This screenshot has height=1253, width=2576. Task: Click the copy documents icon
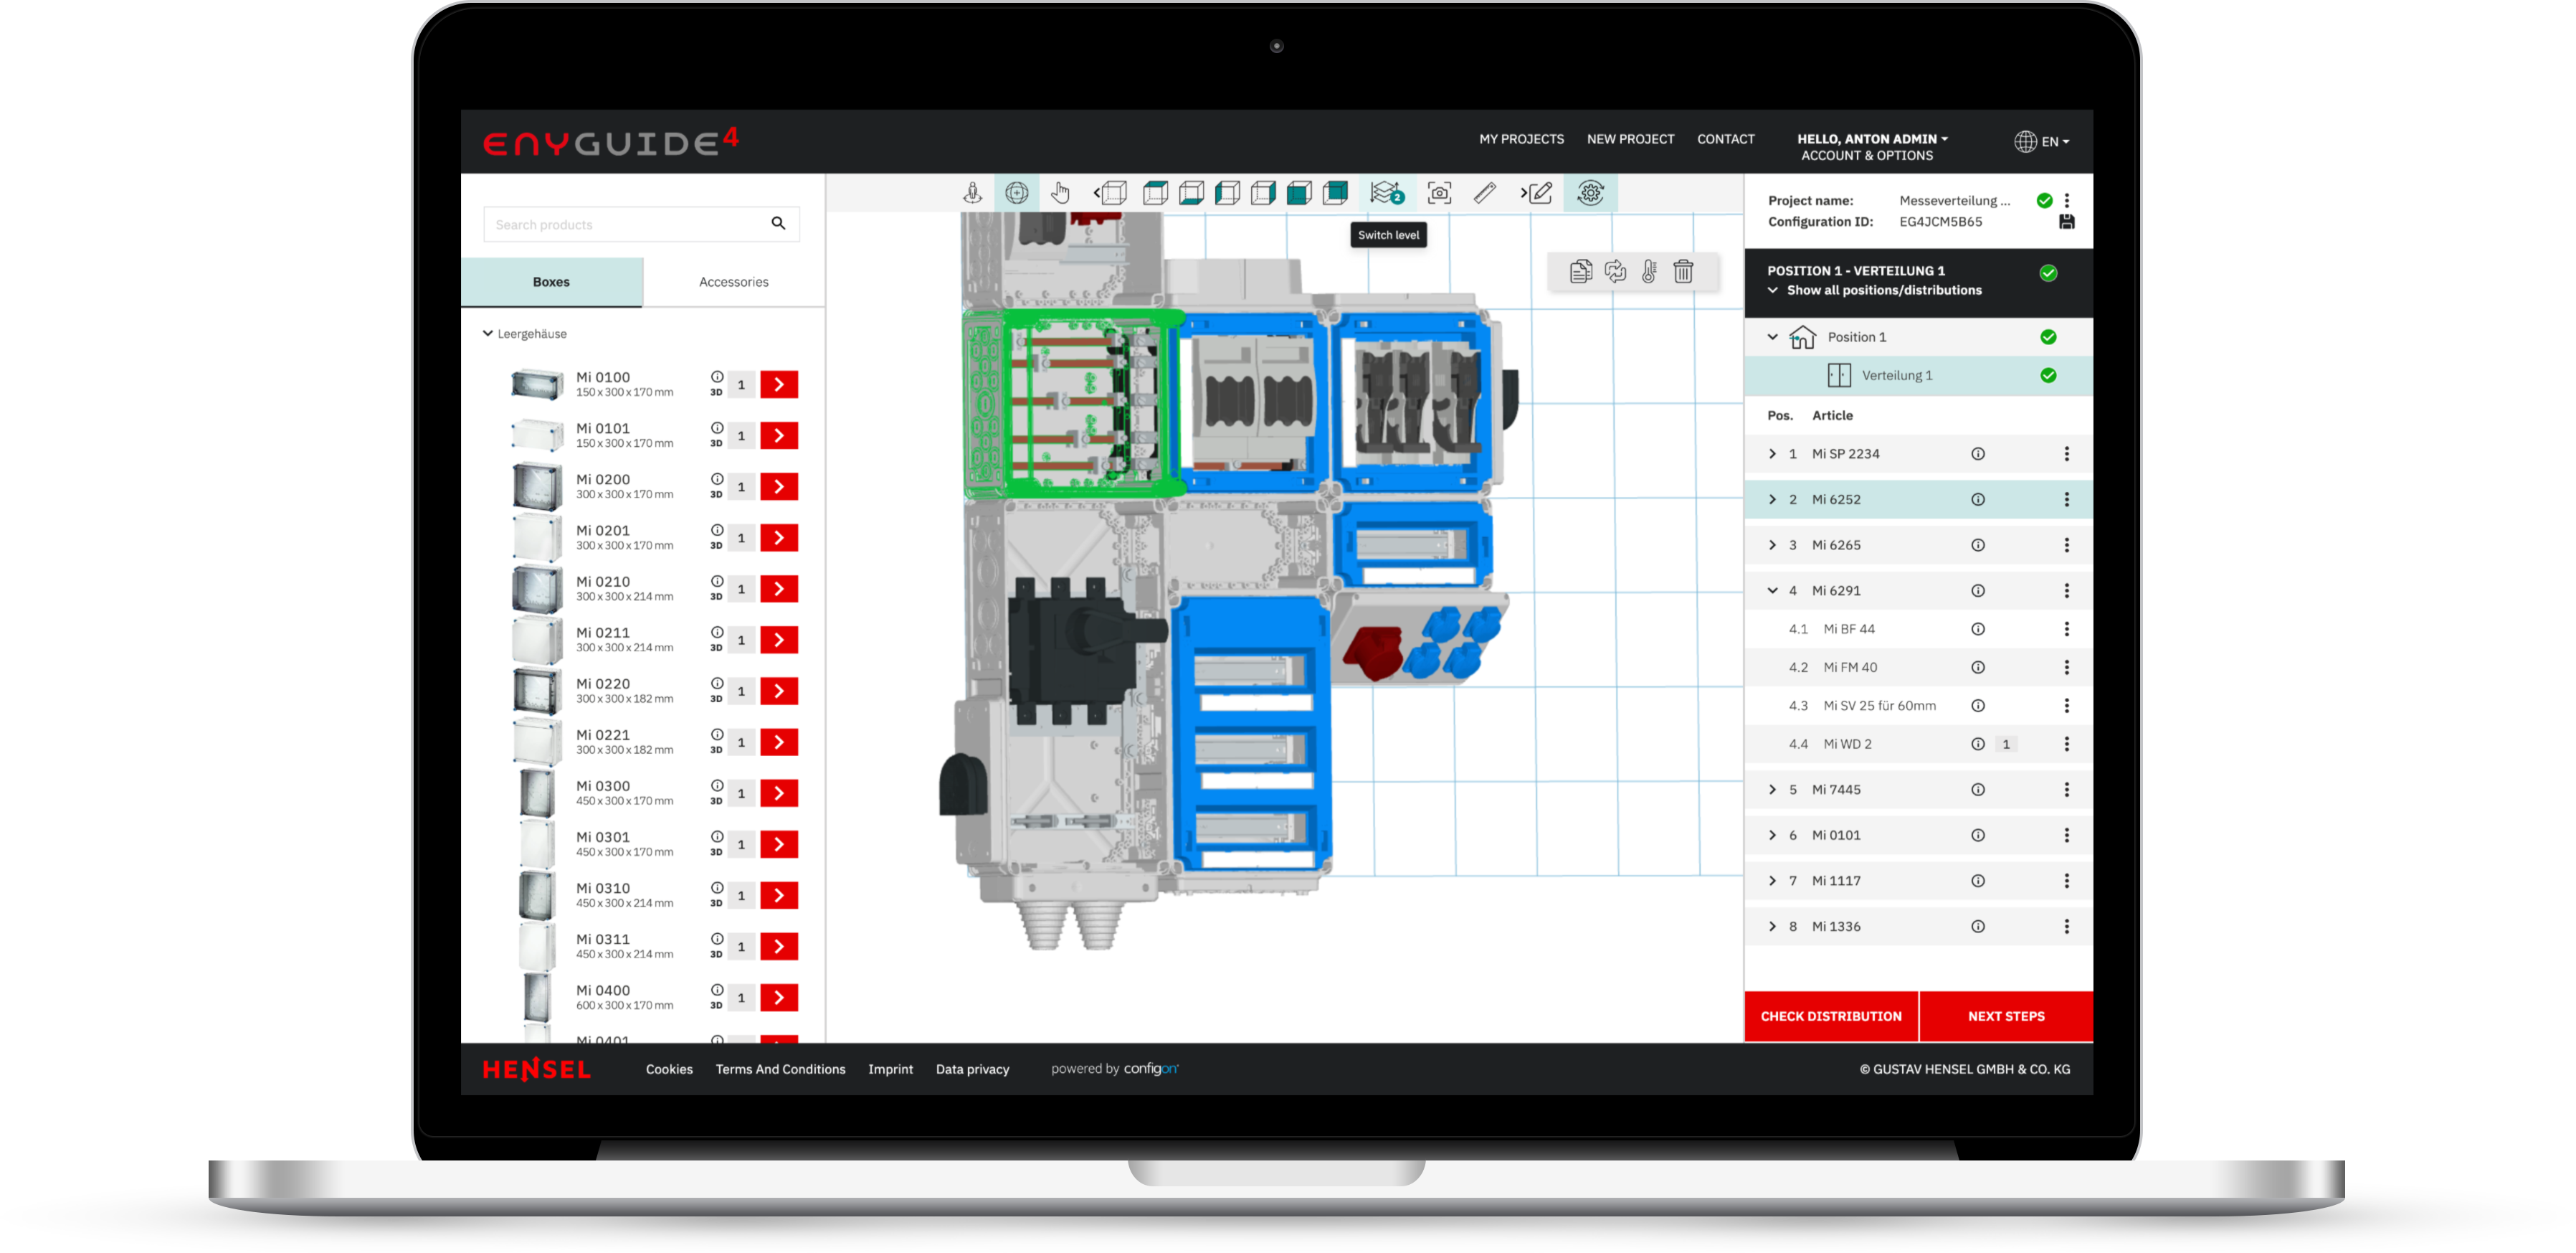pyautogui.click(x=1580, y=272)
